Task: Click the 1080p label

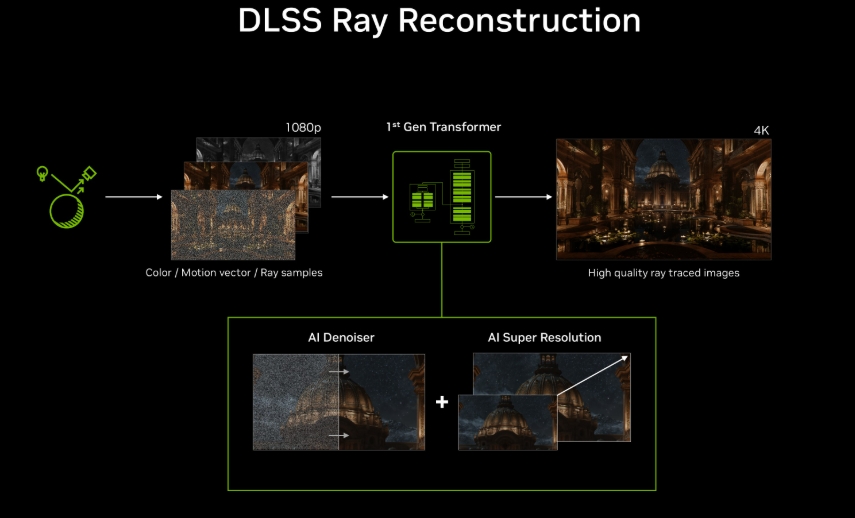Action: click(303, 128)
